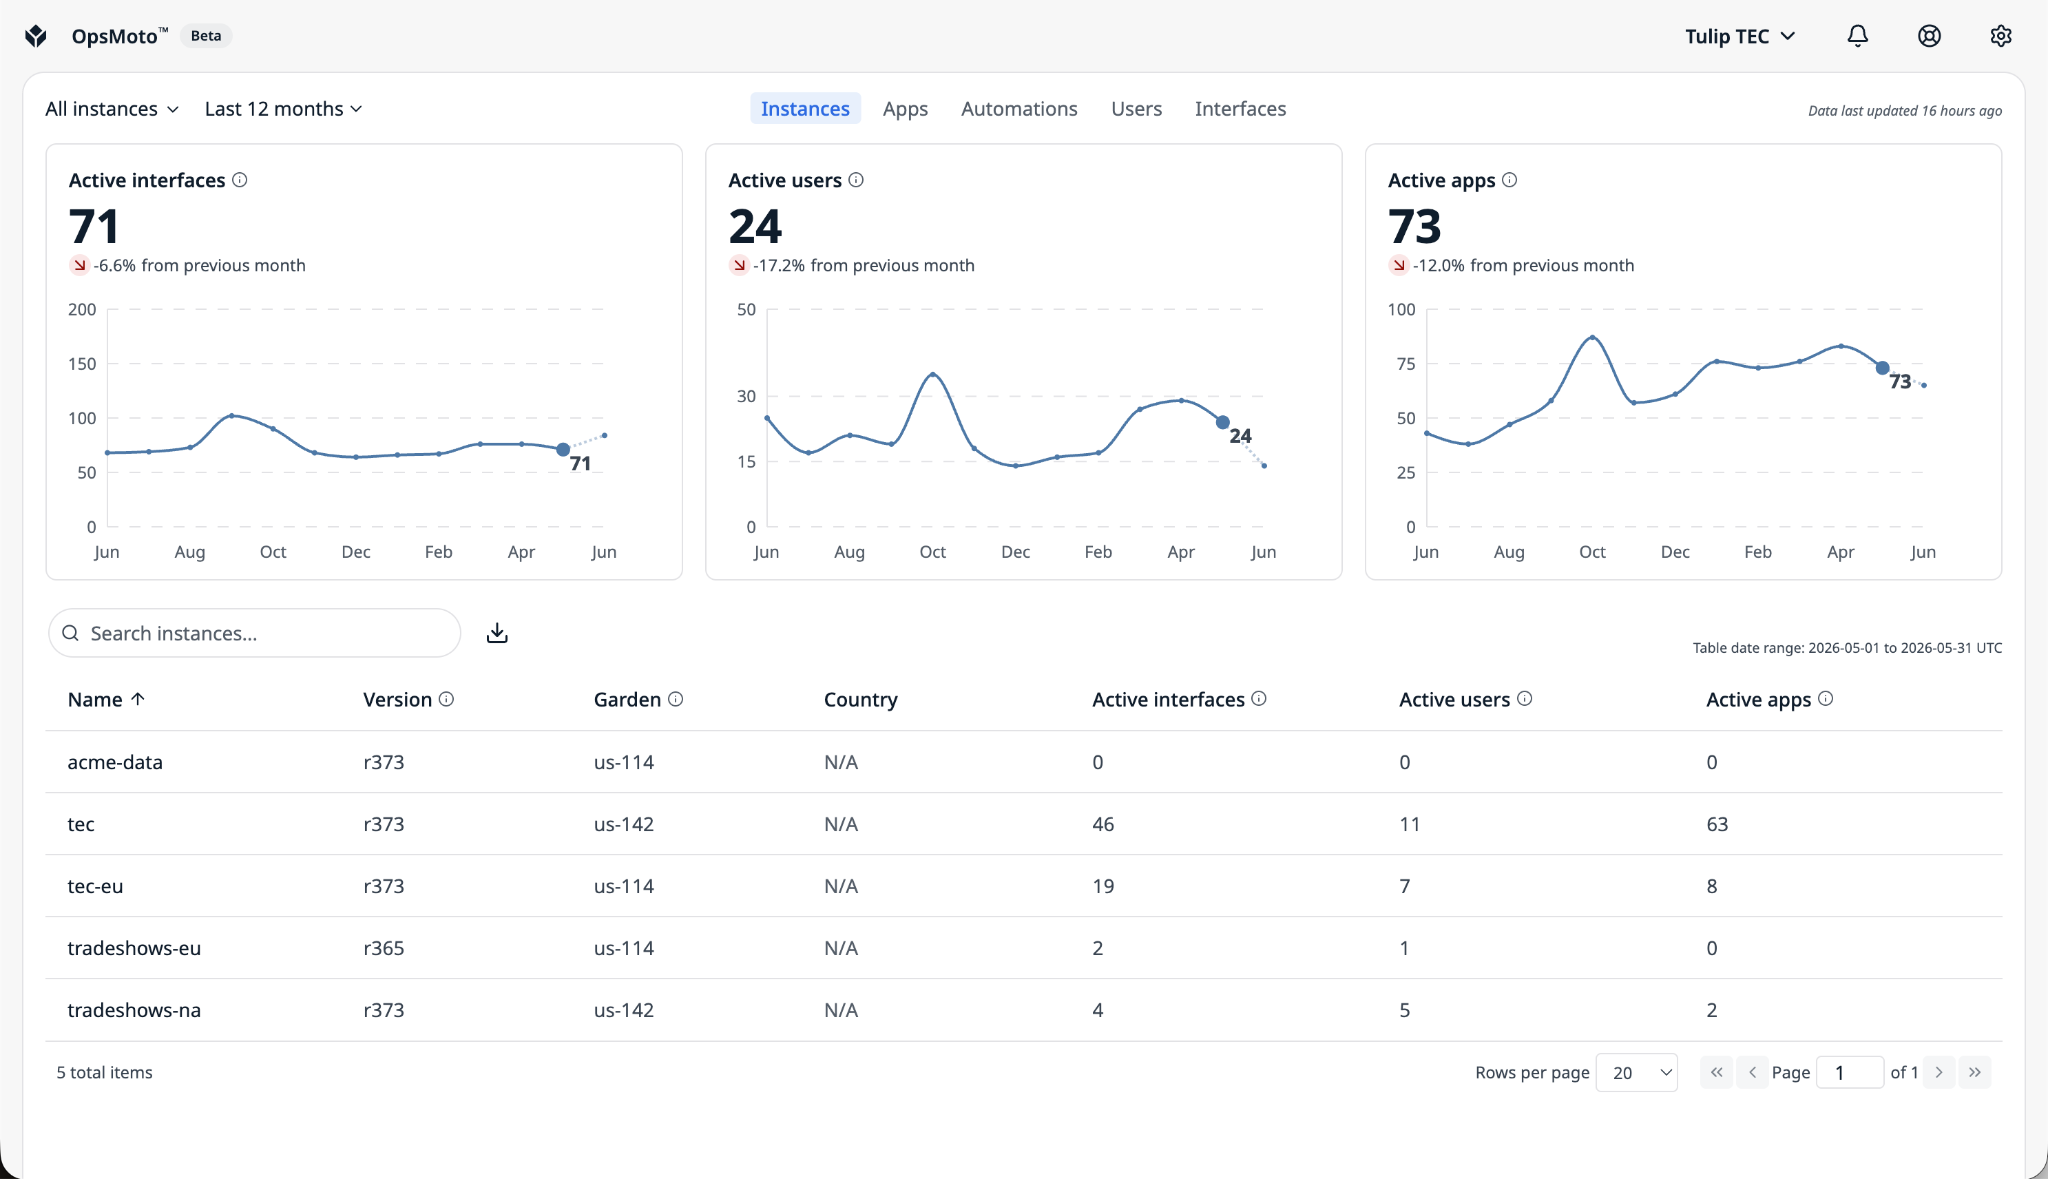This screenshot has width=2048, height=1179.
Task: Click version r365 in tradeshows-eu row
Action: [x=384, y=948]
